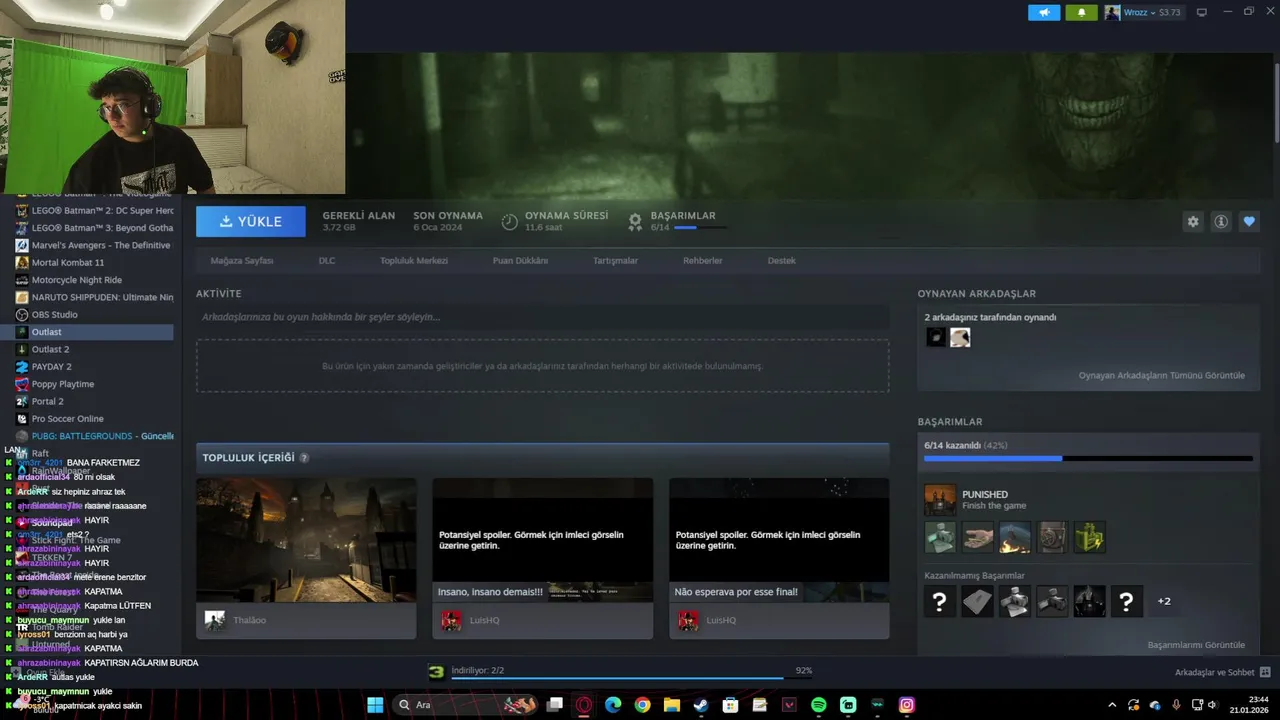Expand the system tray hidden icons chevron
Image resolution: width=1280 pixels, height=720 pixels.
click(x=1112, y=705)
